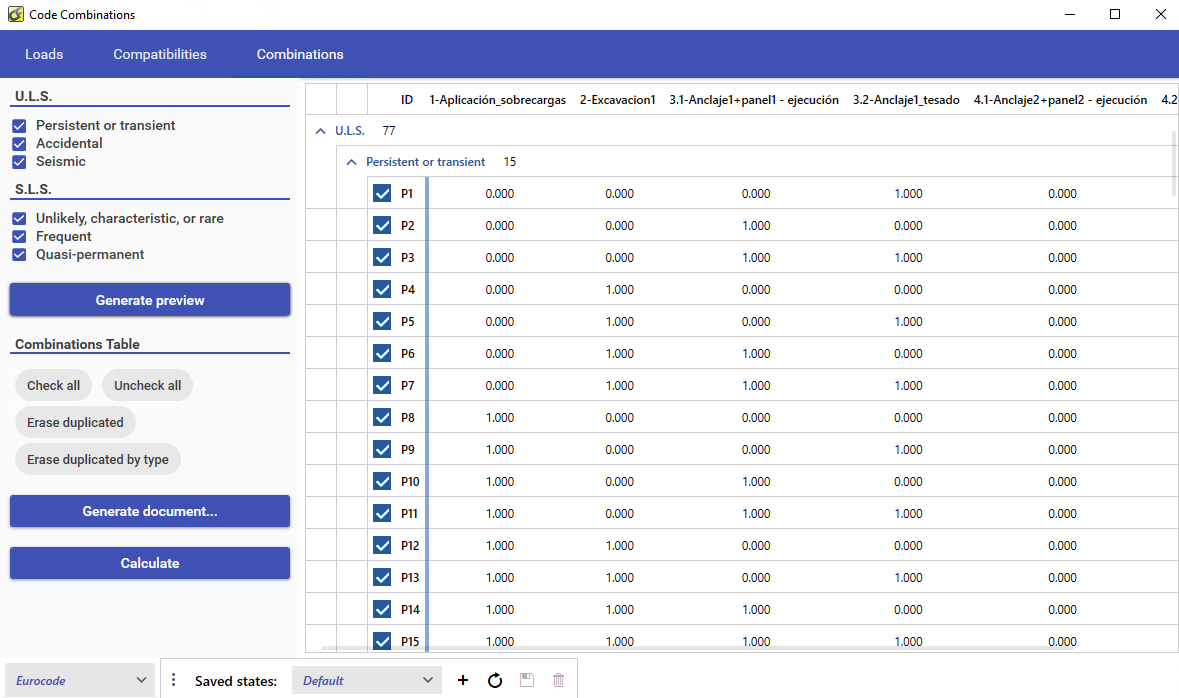Click the Erase duplicated by type button
1179x698 pixels.
pos(98,459)
